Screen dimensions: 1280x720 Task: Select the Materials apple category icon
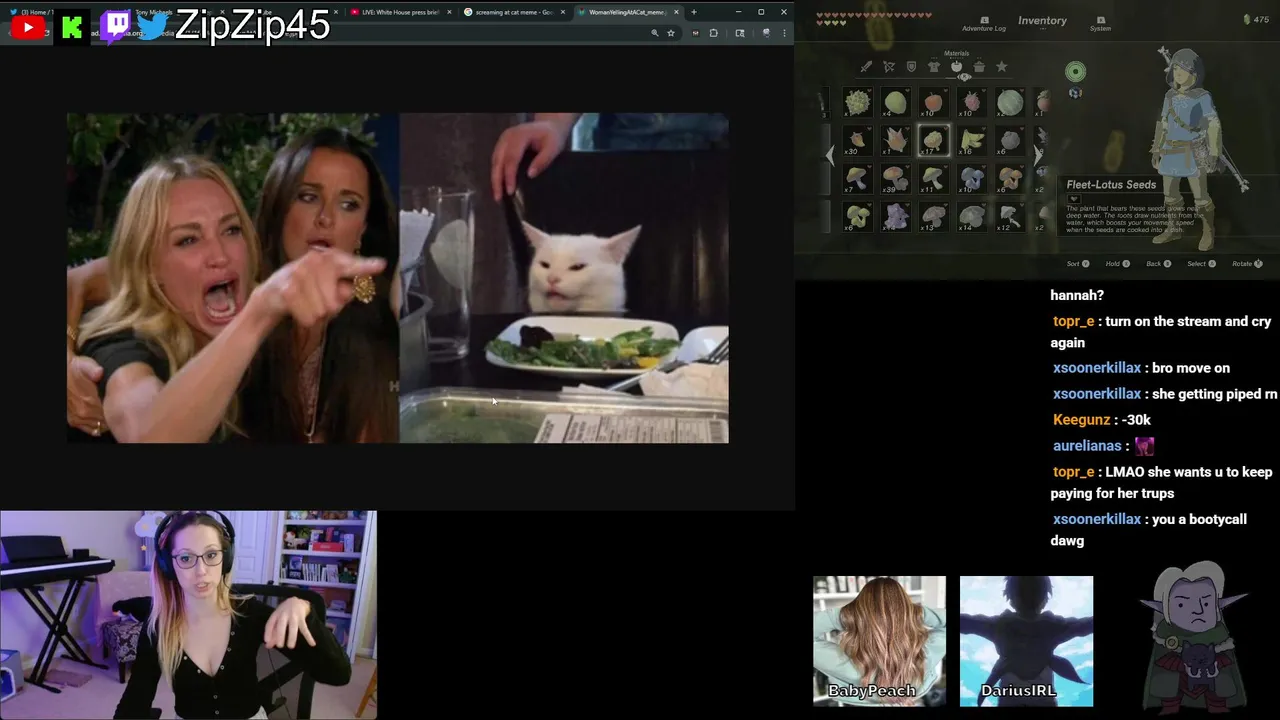[x=957, y=67]
